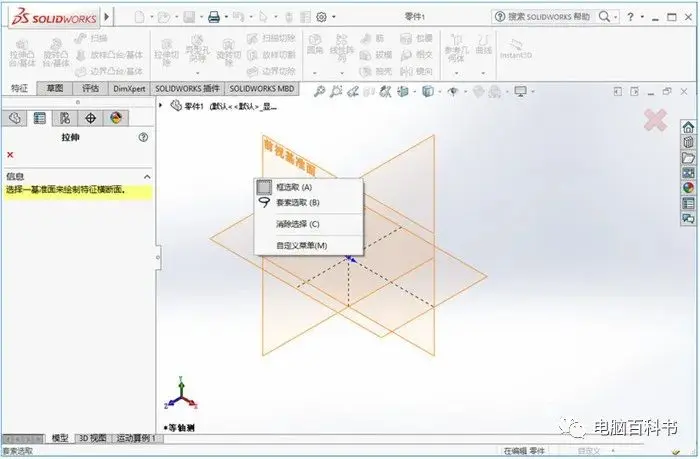Open the ConfigurationManager tab icon

coord(65,118)
